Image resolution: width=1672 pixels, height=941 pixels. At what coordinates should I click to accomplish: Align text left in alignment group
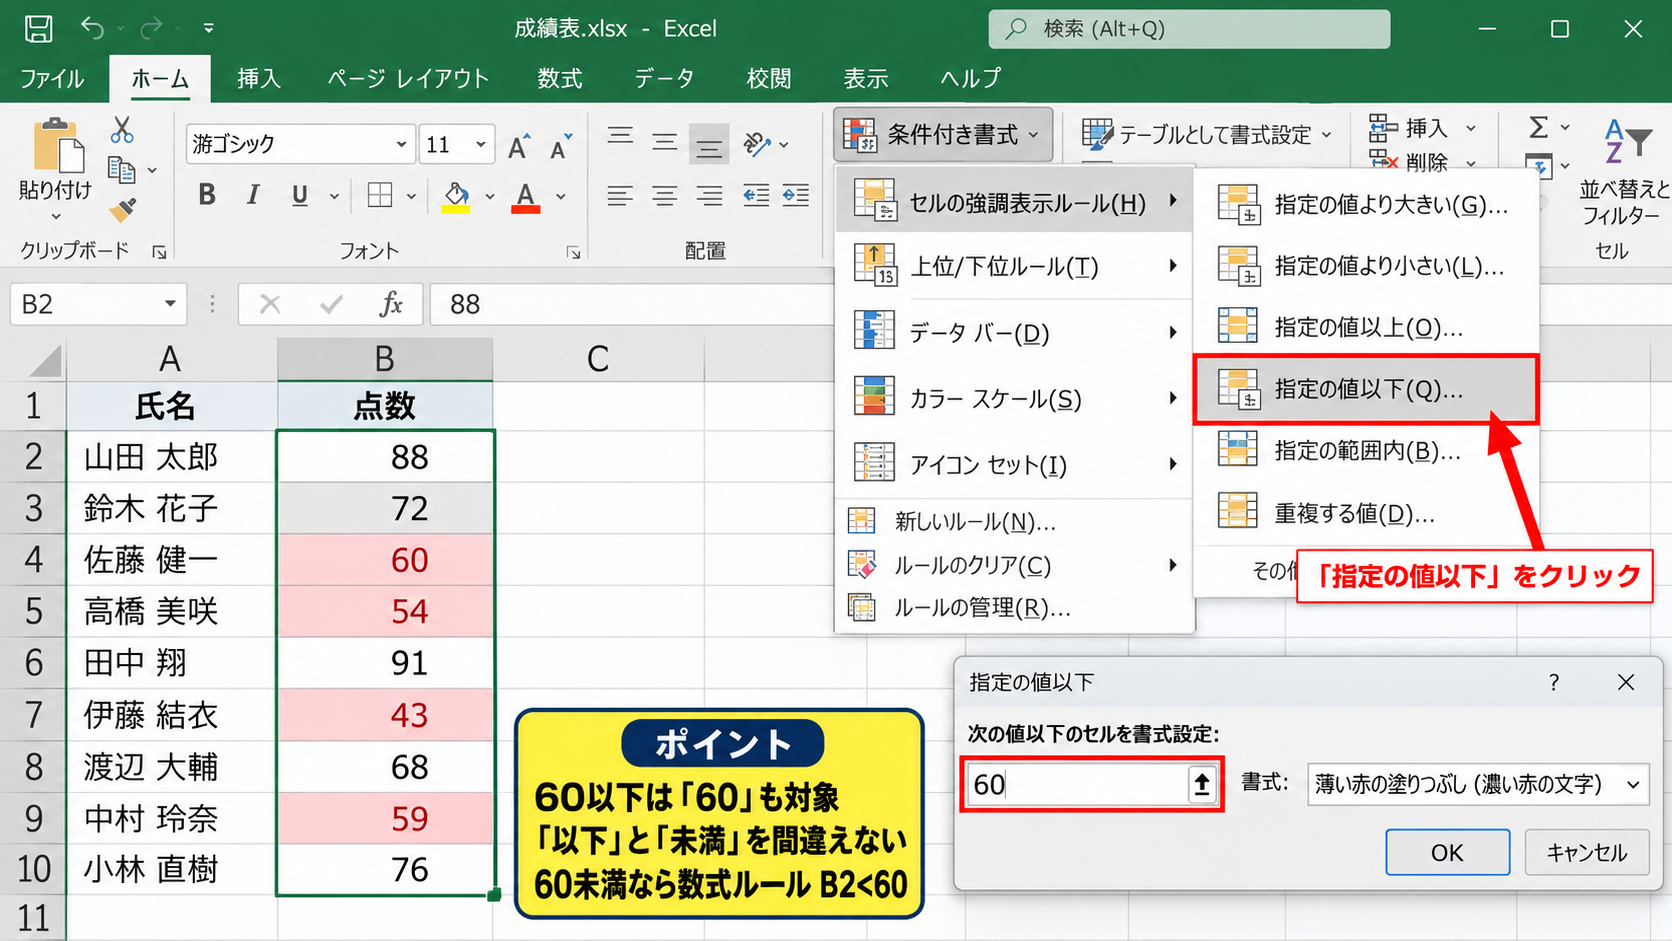[x=620, y=196]
